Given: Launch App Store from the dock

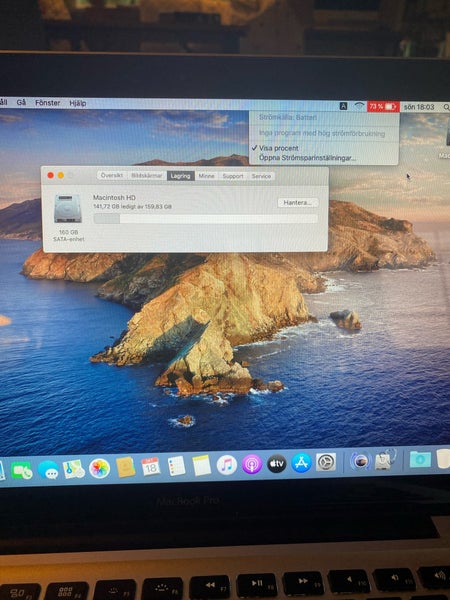Looking at the screenshot, I should (302, 463).
